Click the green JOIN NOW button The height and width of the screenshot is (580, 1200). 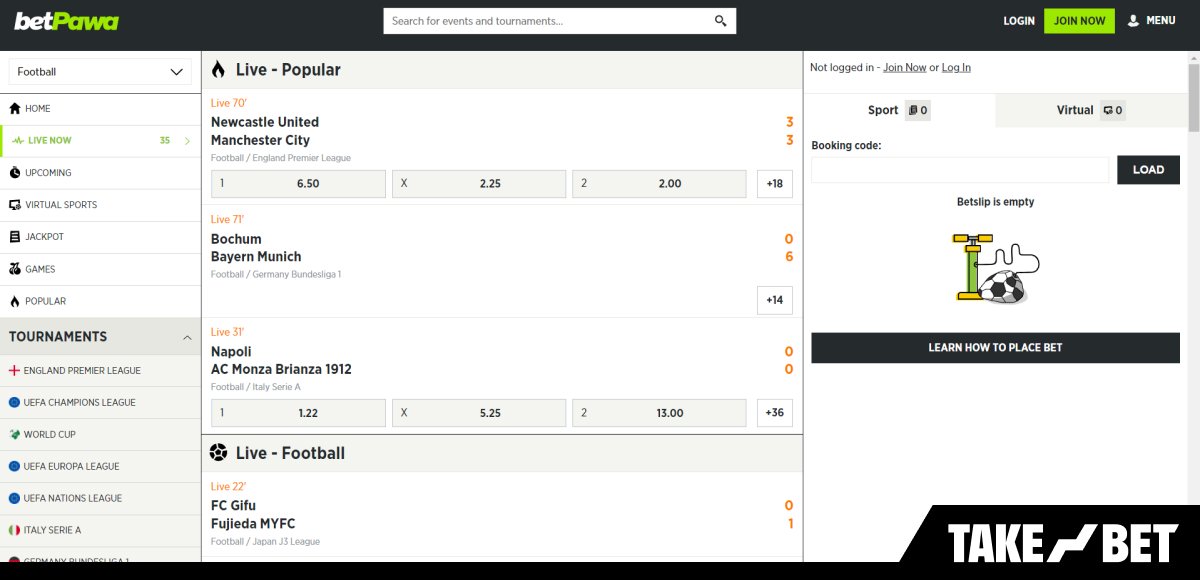click(1079, 21)
